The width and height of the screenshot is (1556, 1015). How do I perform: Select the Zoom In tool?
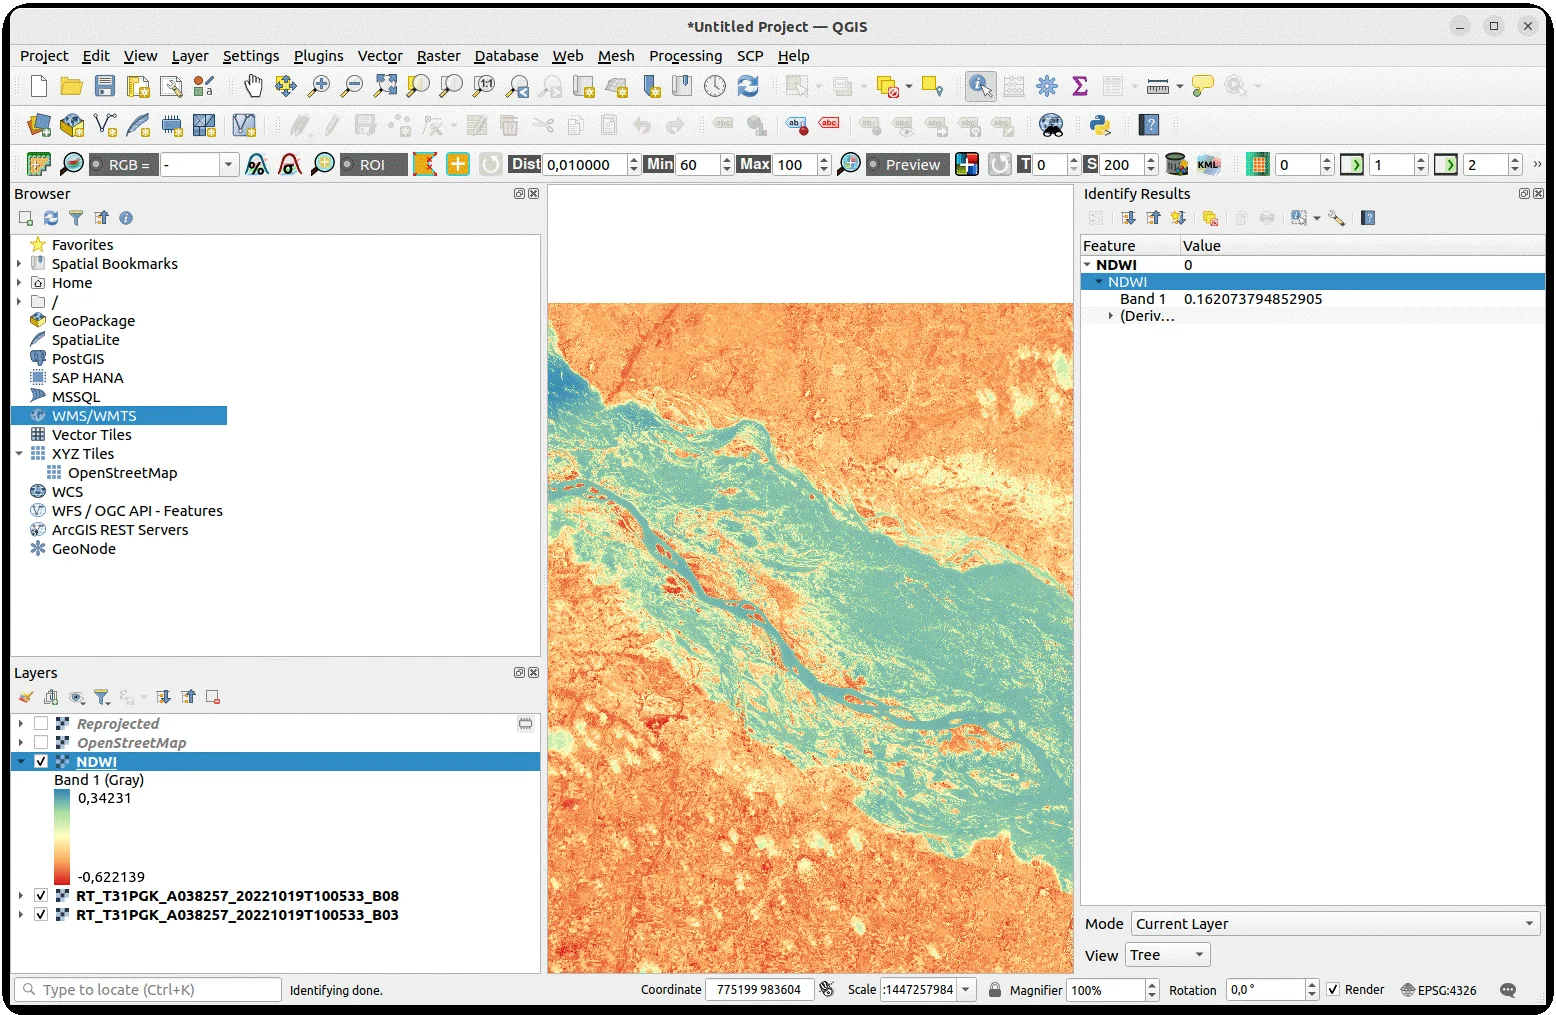318,86
